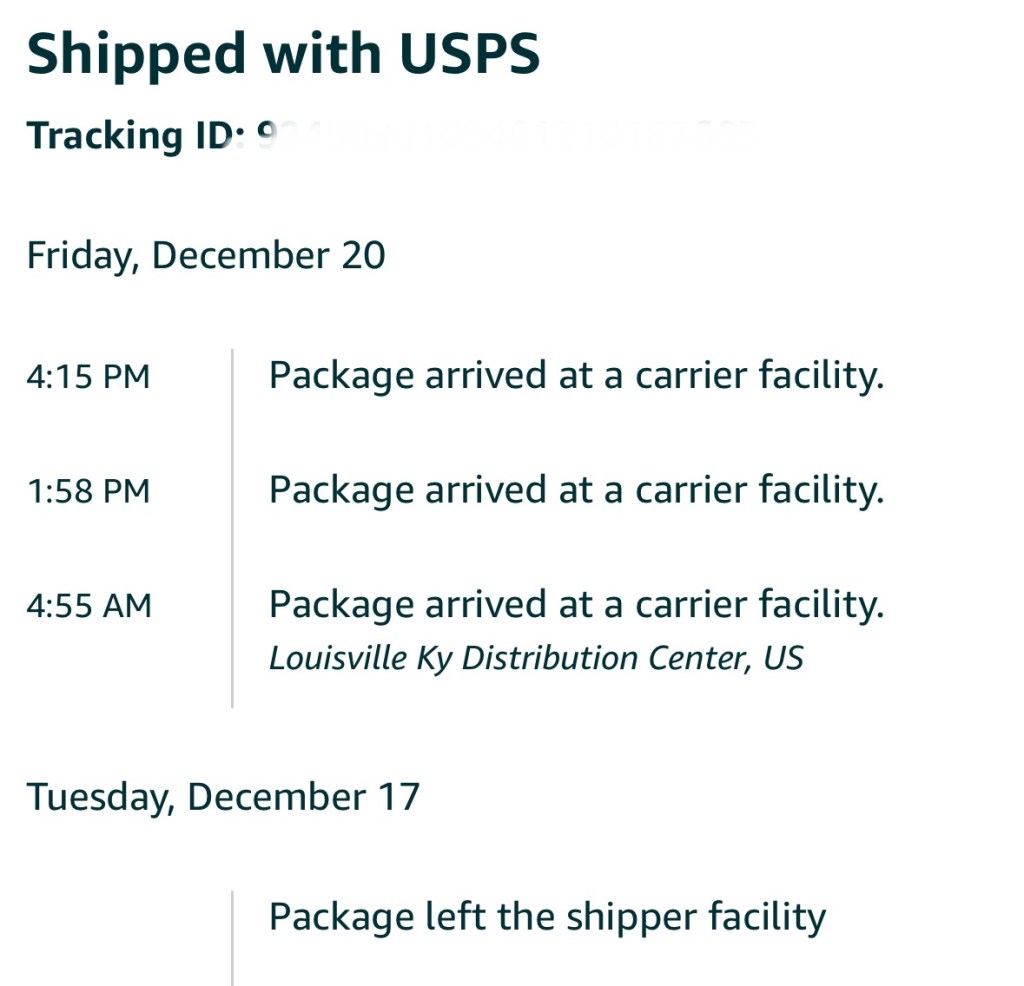The height and width of the screenshot is (986, 1024).
Task: Click the 4:15 PM package arrived status
Action: tap(576, 376)
